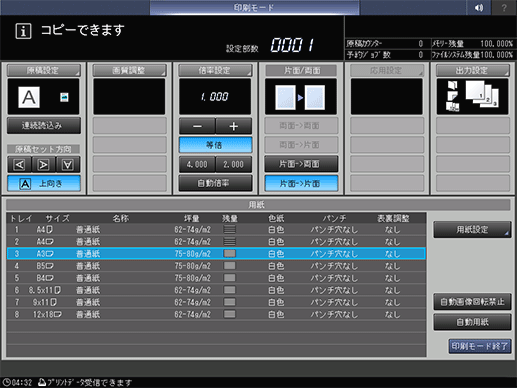Click the info icon beside コピーできます
This screenshot has height=388, width=517.
(23, 31)
